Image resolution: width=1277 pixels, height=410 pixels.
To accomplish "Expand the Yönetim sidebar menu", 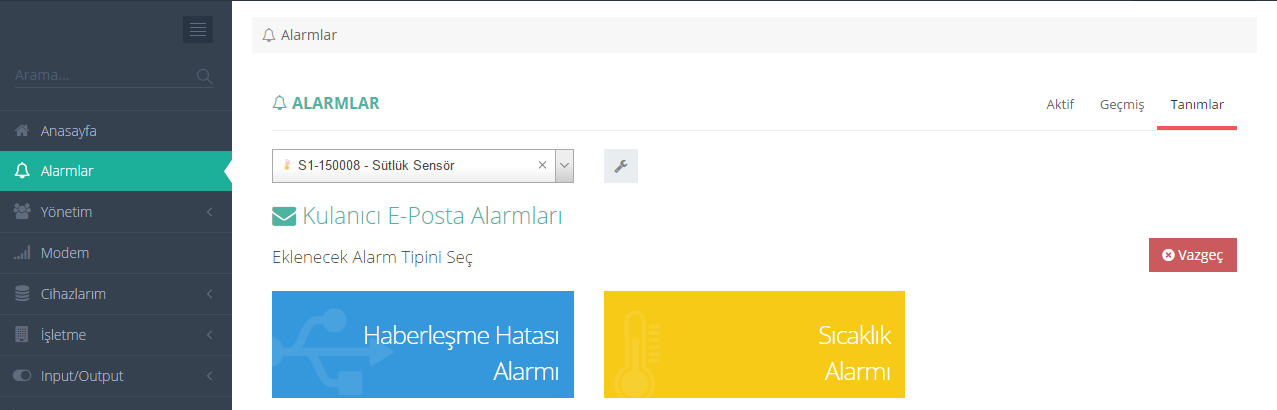I will [116, 212].
